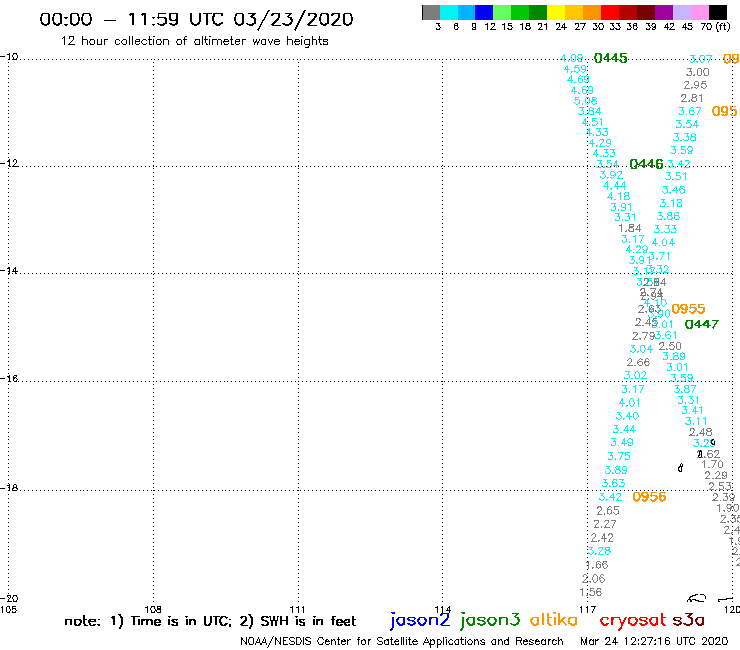
Task: Select the wave height value '4.51'
Action: point(593,122)
